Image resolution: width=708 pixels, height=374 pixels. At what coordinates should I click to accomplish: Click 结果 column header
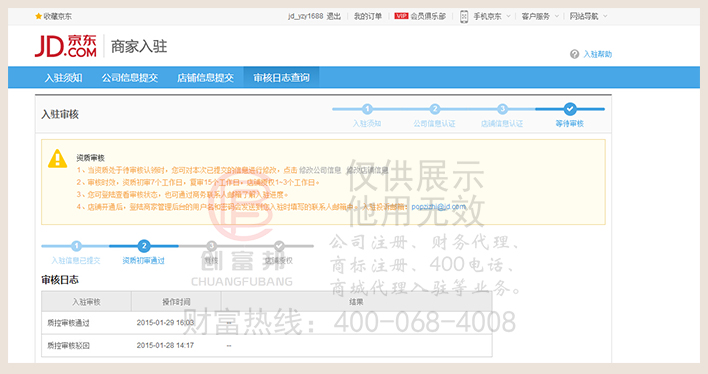click(356, 301)
